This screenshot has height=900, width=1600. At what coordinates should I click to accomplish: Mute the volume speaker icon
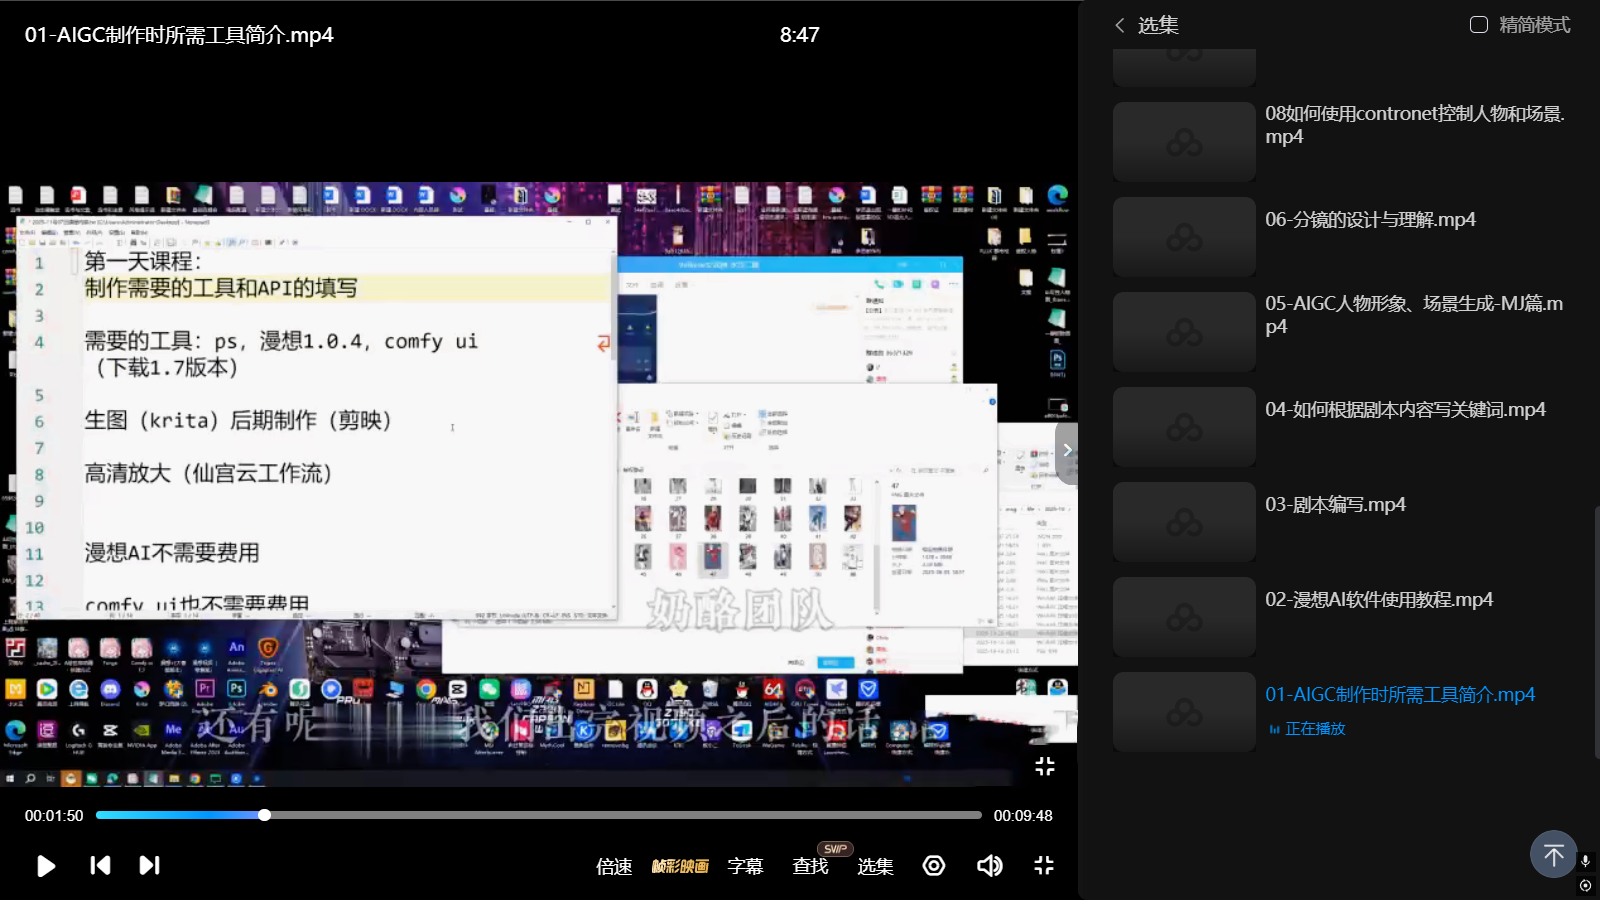(x=989, y=866)
